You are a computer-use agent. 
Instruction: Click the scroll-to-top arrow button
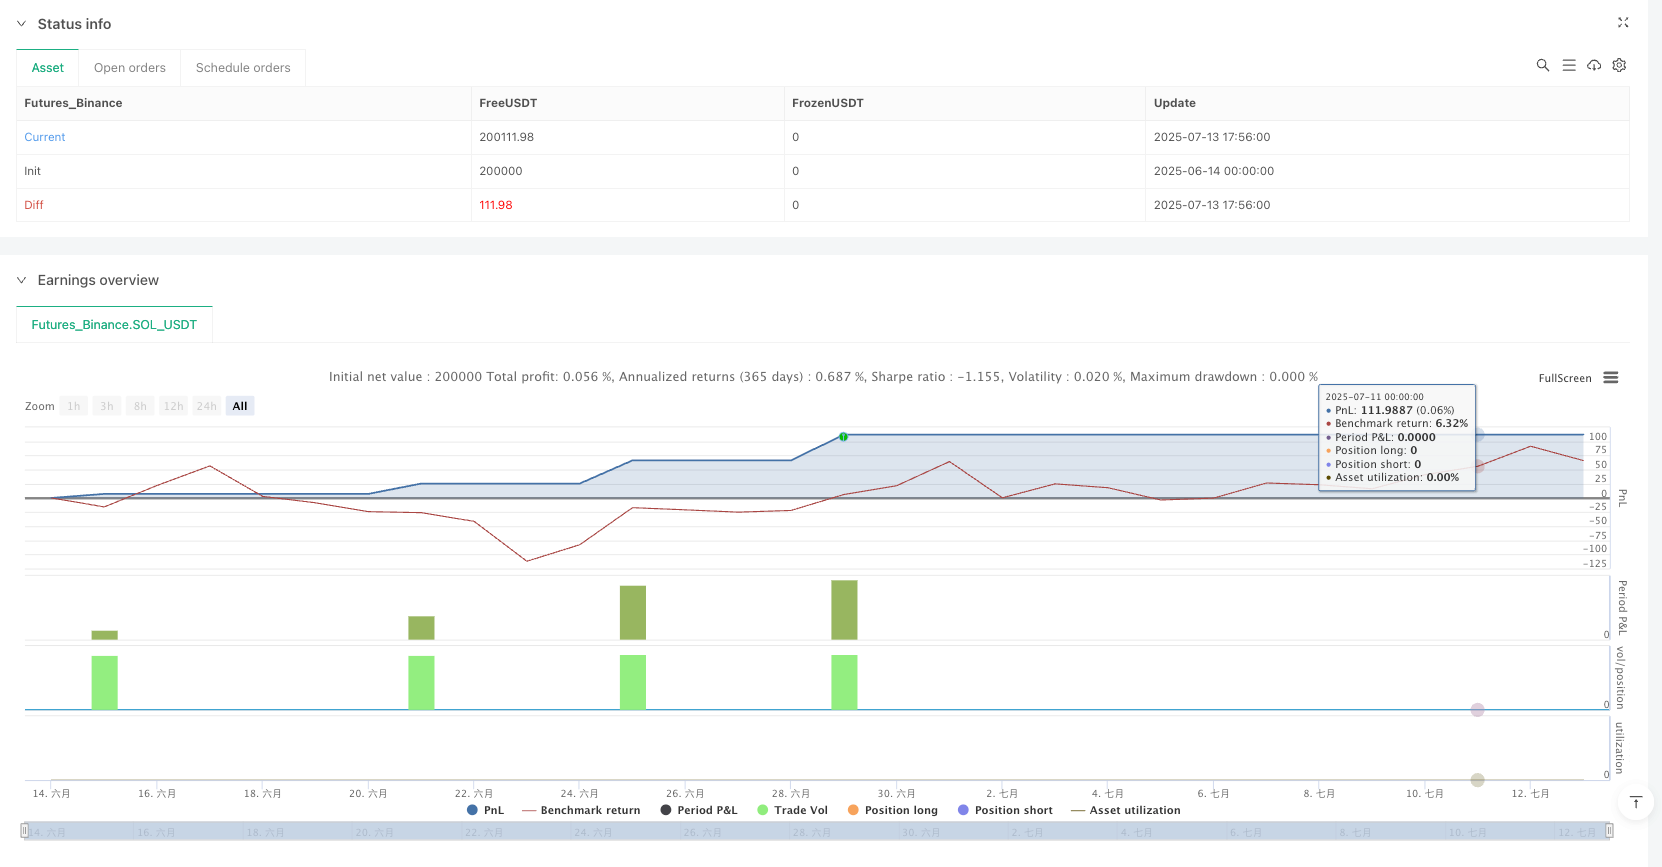point(1636,802)
